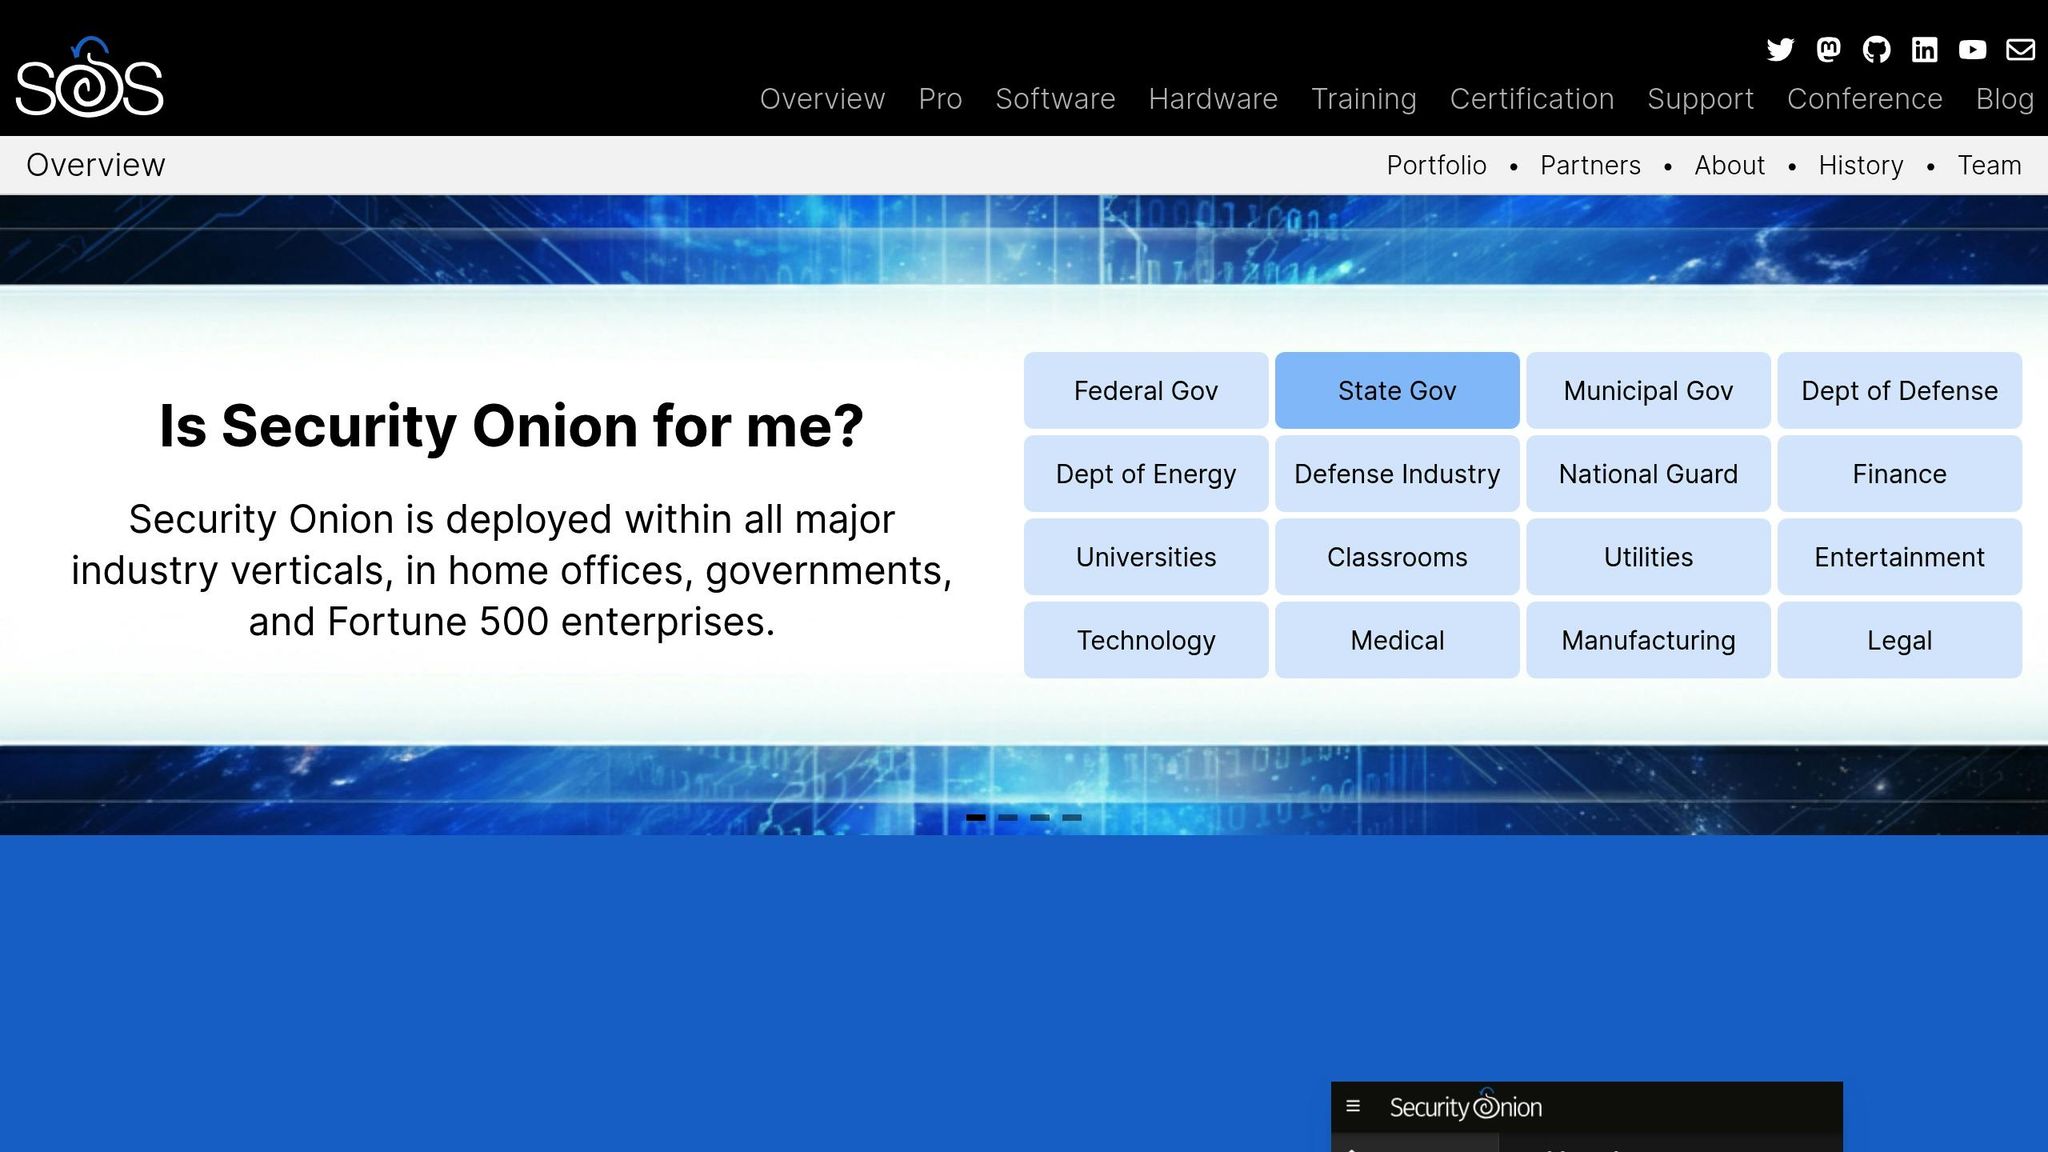Click the email envelope icon

(2020, 50)
